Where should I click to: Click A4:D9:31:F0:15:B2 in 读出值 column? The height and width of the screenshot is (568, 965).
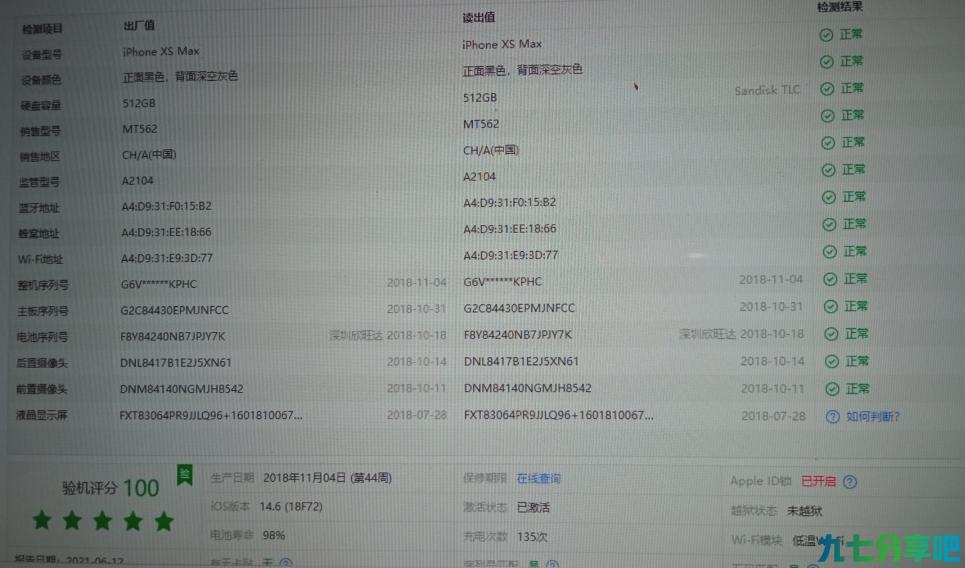coord(510,202)
